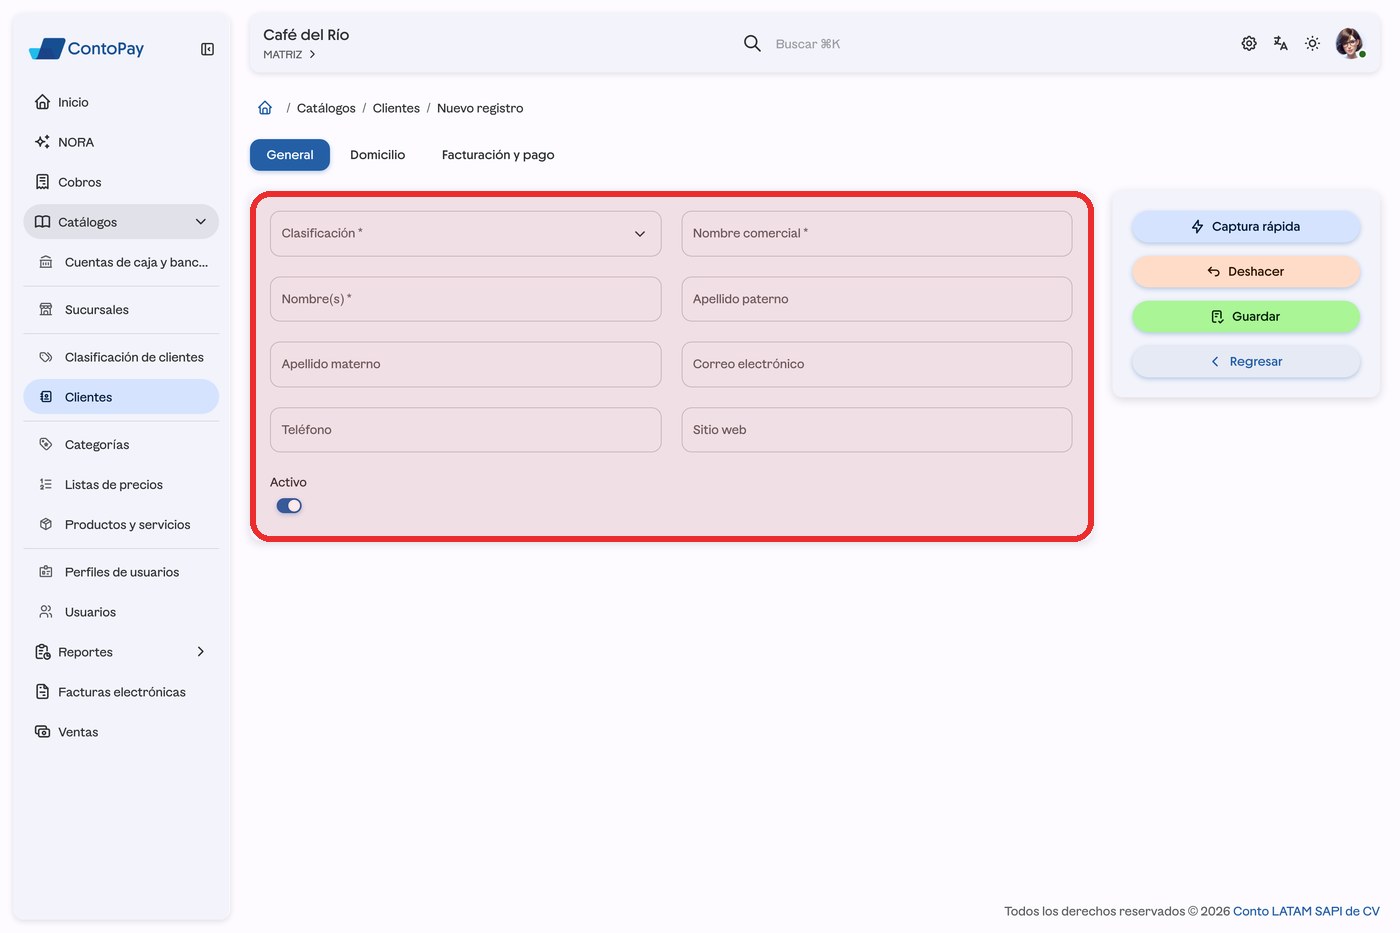Open Listas de precios
This screenshot has width=1400, height=933.
121,485
